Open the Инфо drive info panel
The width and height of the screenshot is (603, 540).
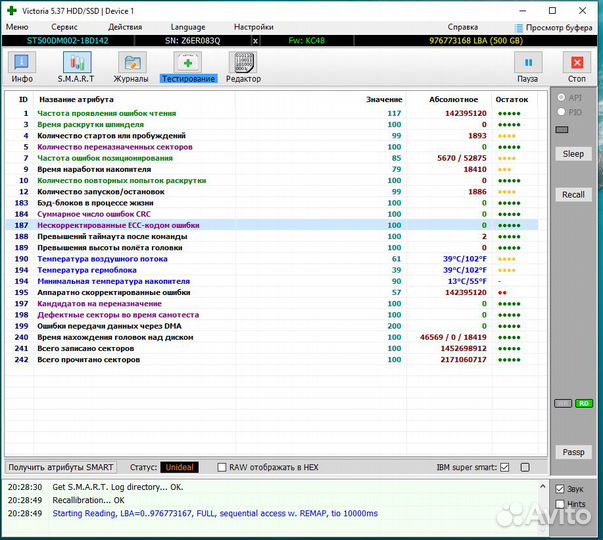coord(22,66)
